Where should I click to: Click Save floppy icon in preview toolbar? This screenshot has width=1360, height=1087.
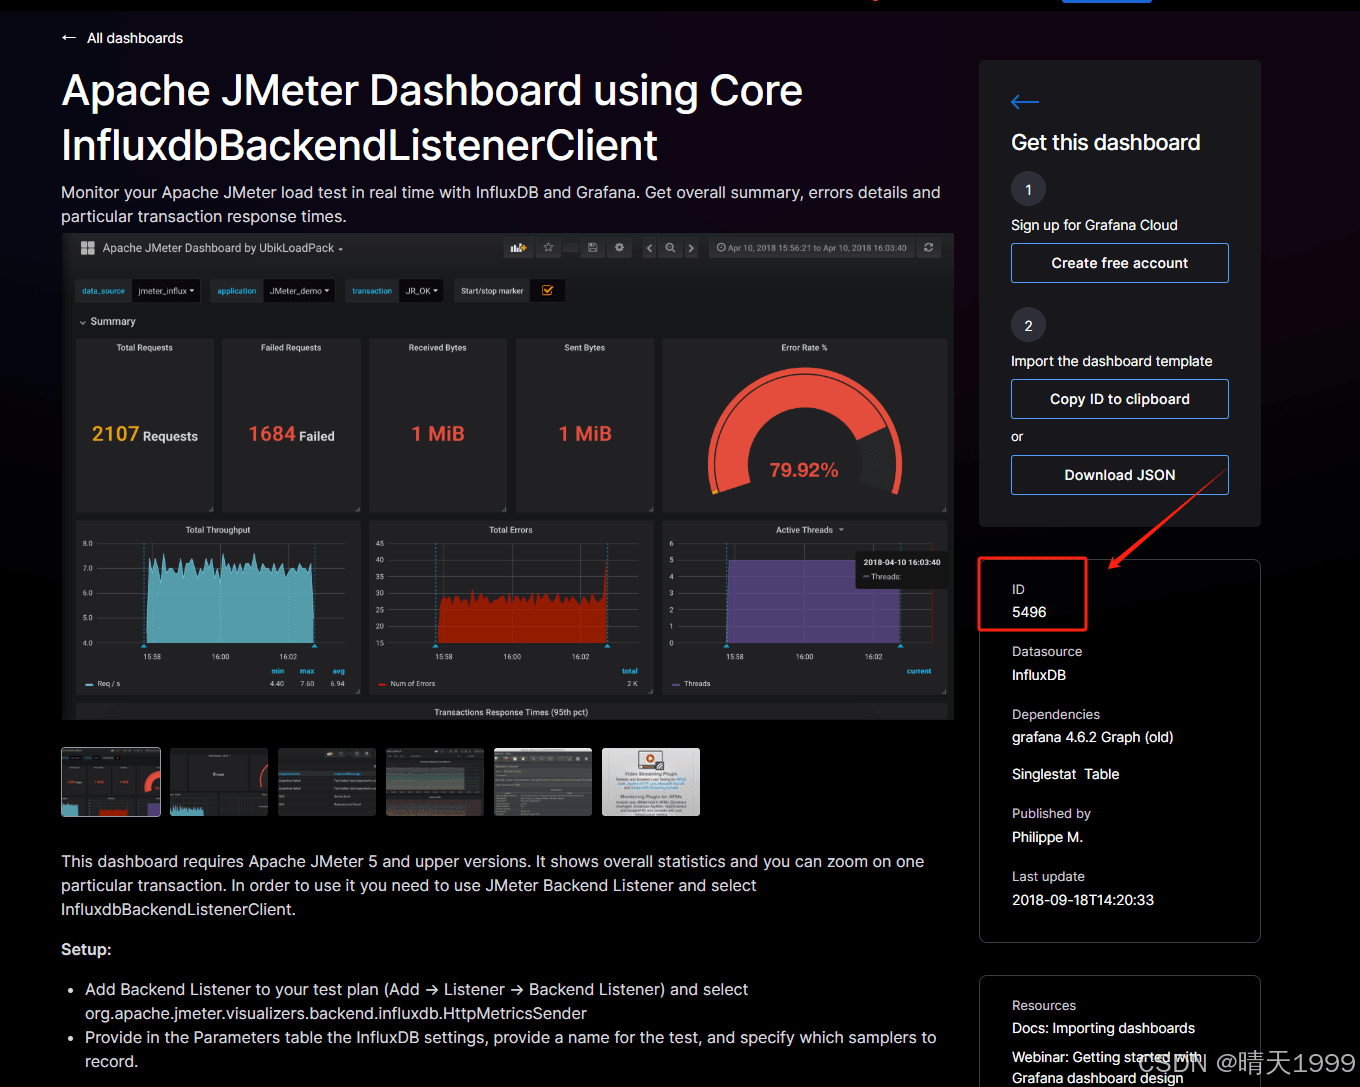point(593,248)
